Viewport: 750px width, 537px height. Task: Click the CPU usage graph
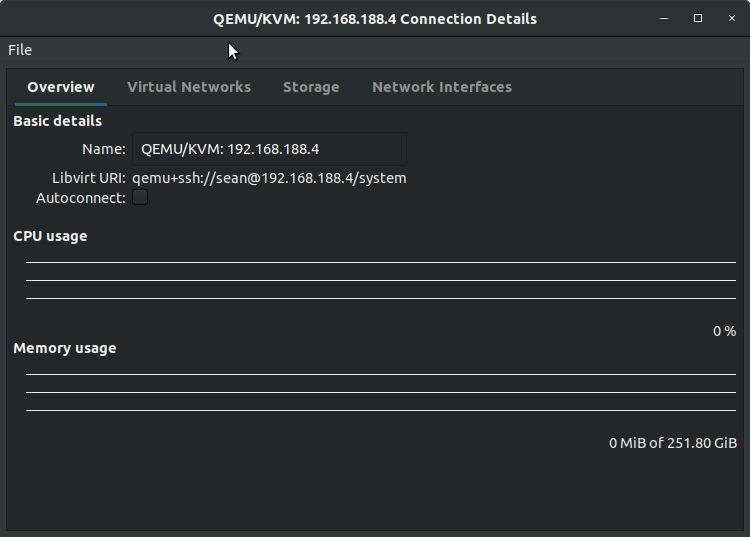coord(381,280)
